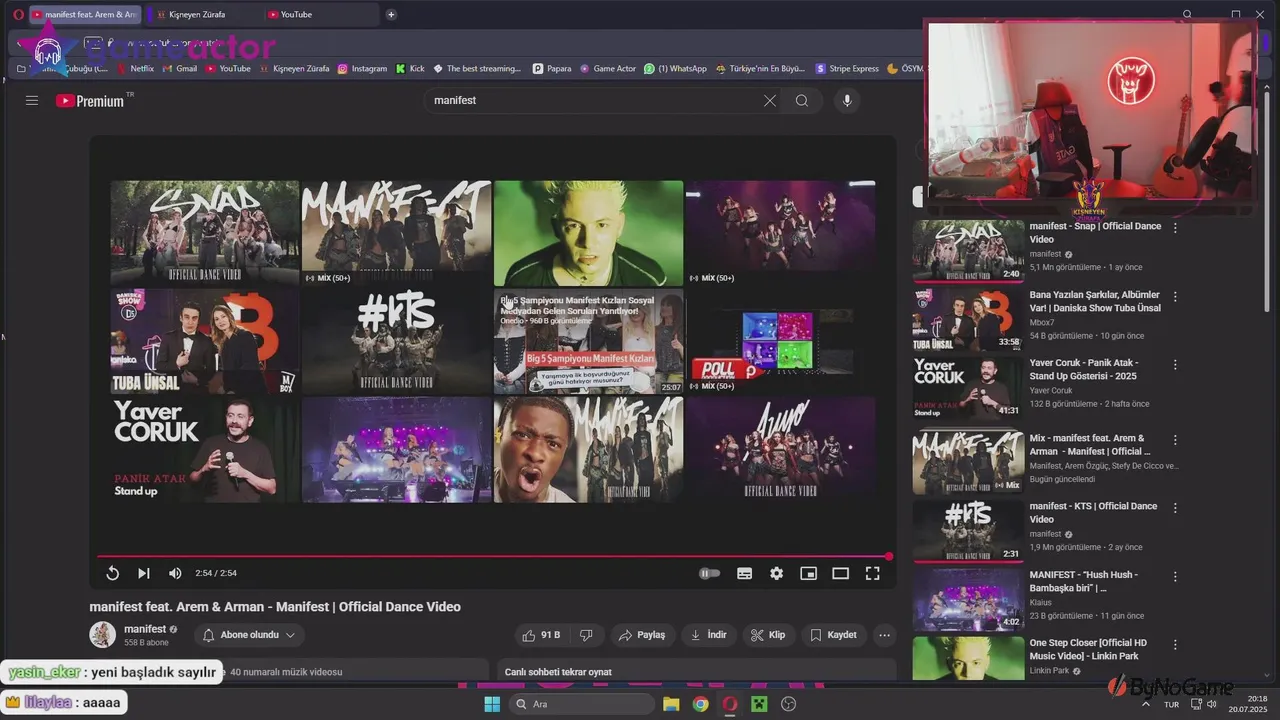Open the Paylaş share button
The image size is (1280, 720).
coord(642,635)
